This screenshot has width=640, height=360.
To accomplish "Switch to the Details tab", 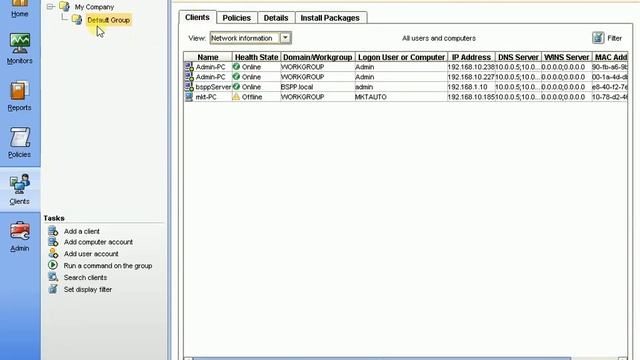I will pyautogui.click(x=276, y=18).
